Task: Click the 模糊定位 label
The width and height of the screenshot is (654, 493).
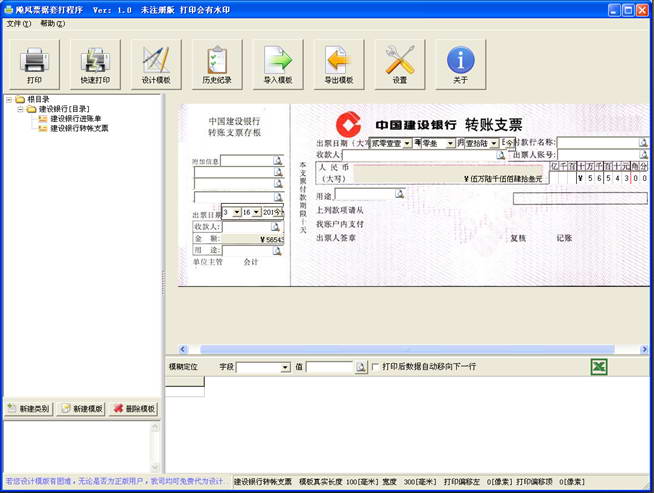Action: [183, 367]
